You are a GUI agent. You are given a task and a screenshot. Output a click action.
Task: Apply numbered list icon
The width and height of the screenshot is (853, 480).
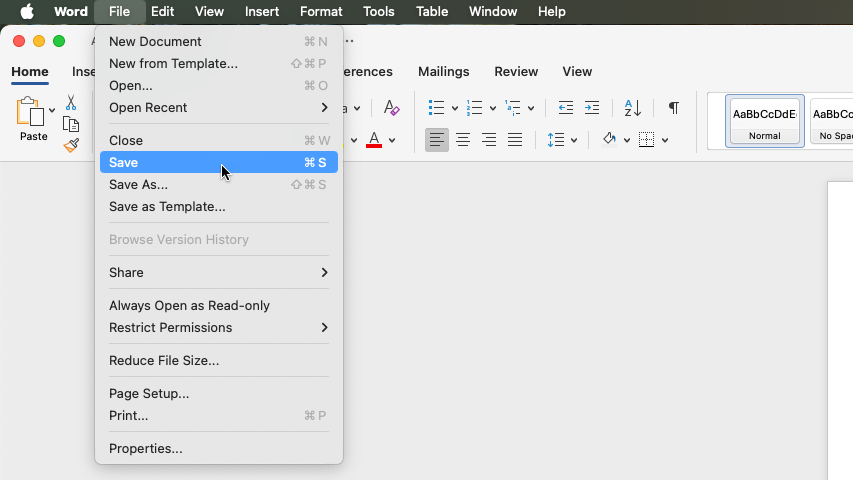[474, 108]
